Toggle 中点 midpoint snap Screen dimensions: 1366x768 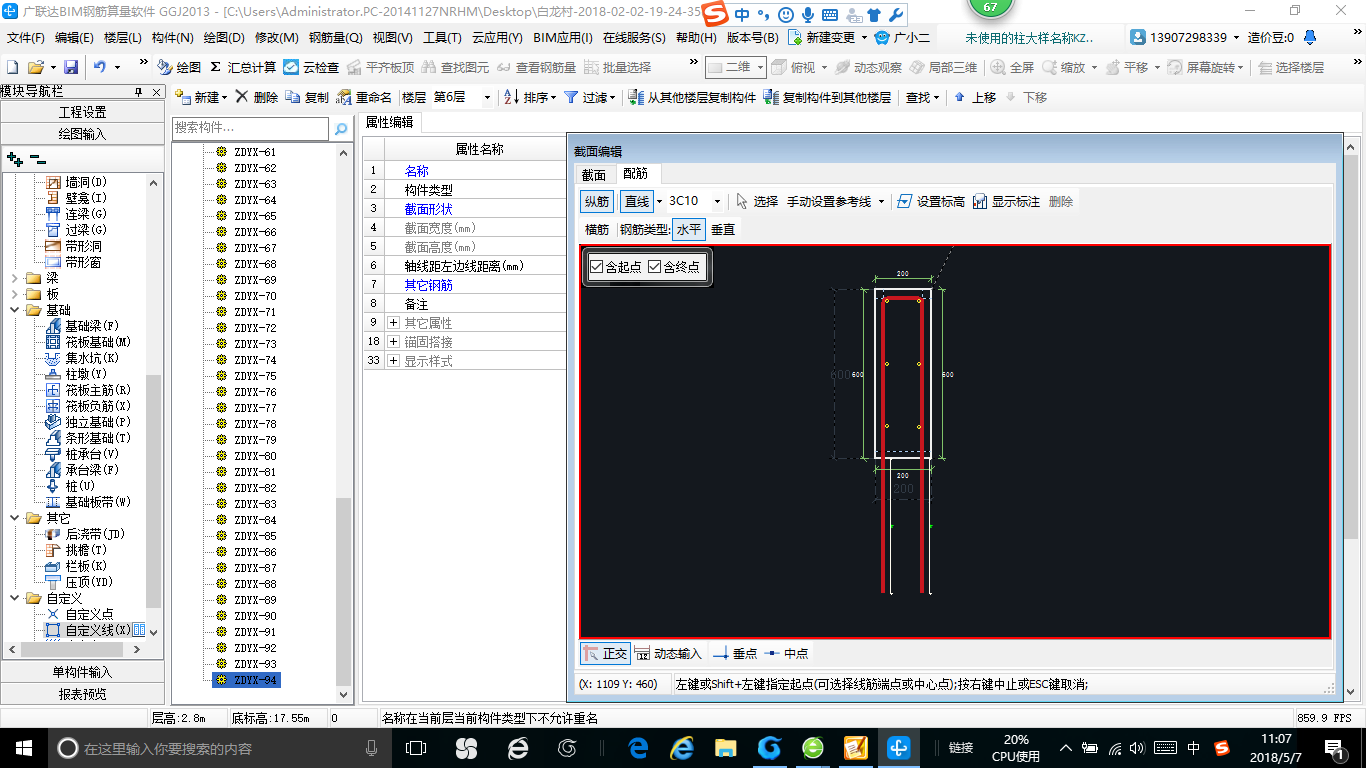(786, 653)
